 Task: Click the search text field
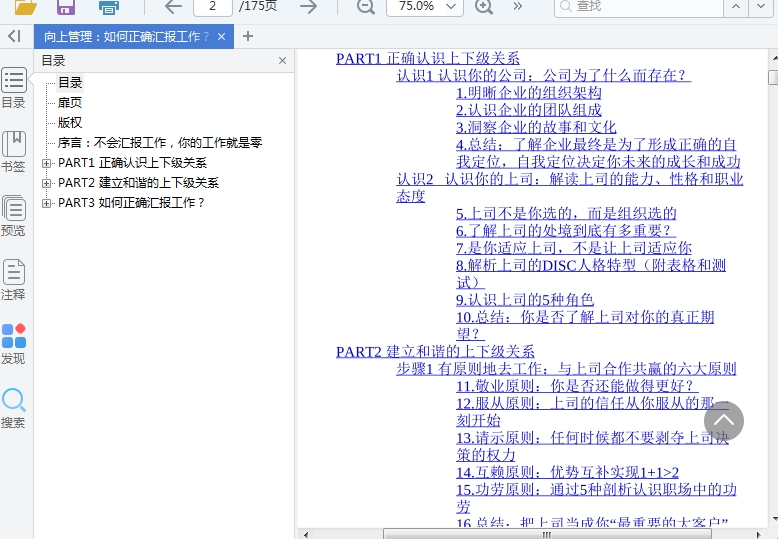pos(639,7)
